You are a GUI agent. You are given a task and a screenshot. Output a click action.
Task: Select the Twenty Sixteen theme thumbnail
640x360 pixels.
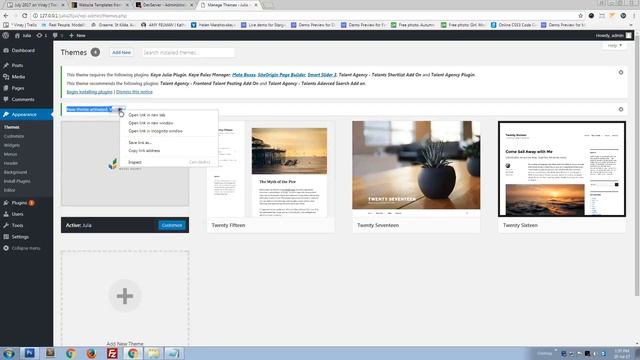click(562, 169)
